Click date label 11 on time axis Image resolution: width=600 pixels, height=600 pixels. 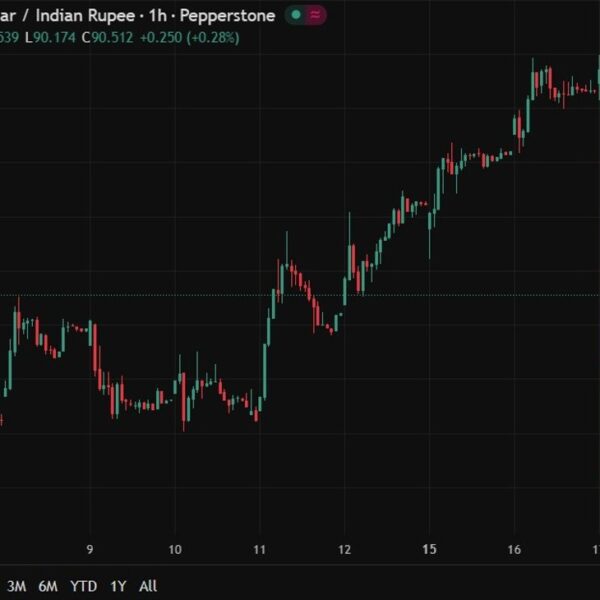259,549
